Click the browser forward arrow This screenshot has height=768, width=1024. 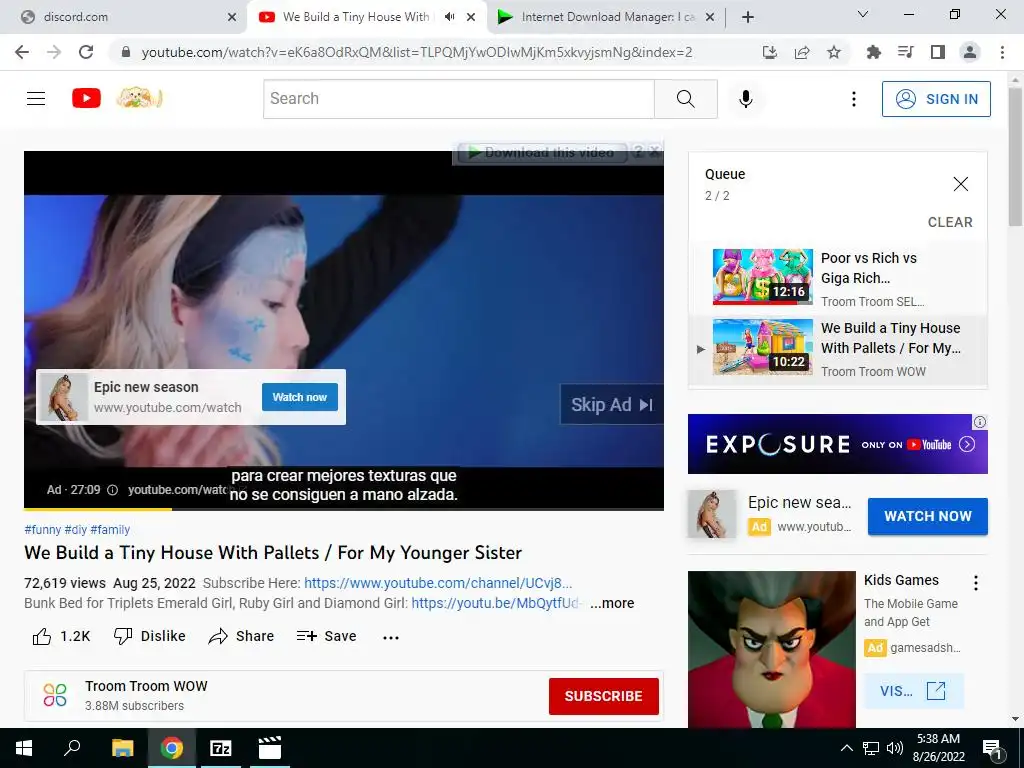tap(54, 52)
